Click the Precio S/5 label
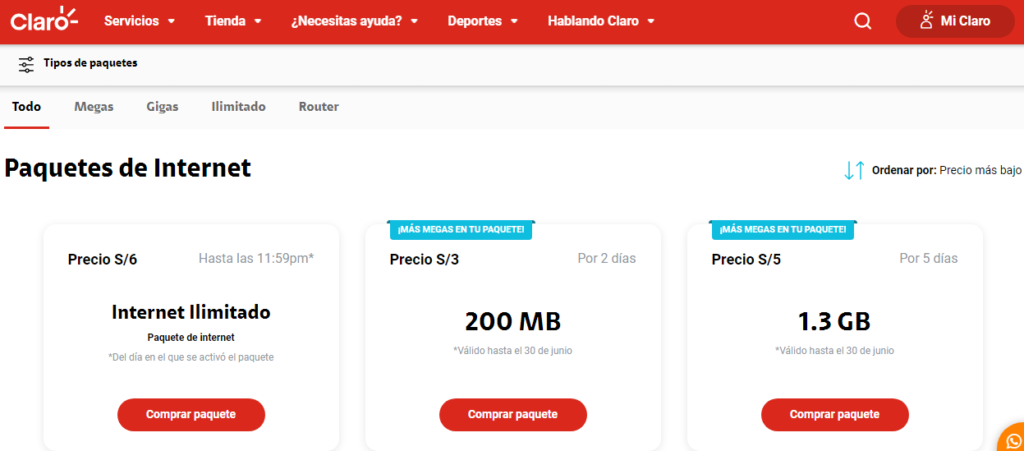Screen dimensions: 1024x451 746,260
